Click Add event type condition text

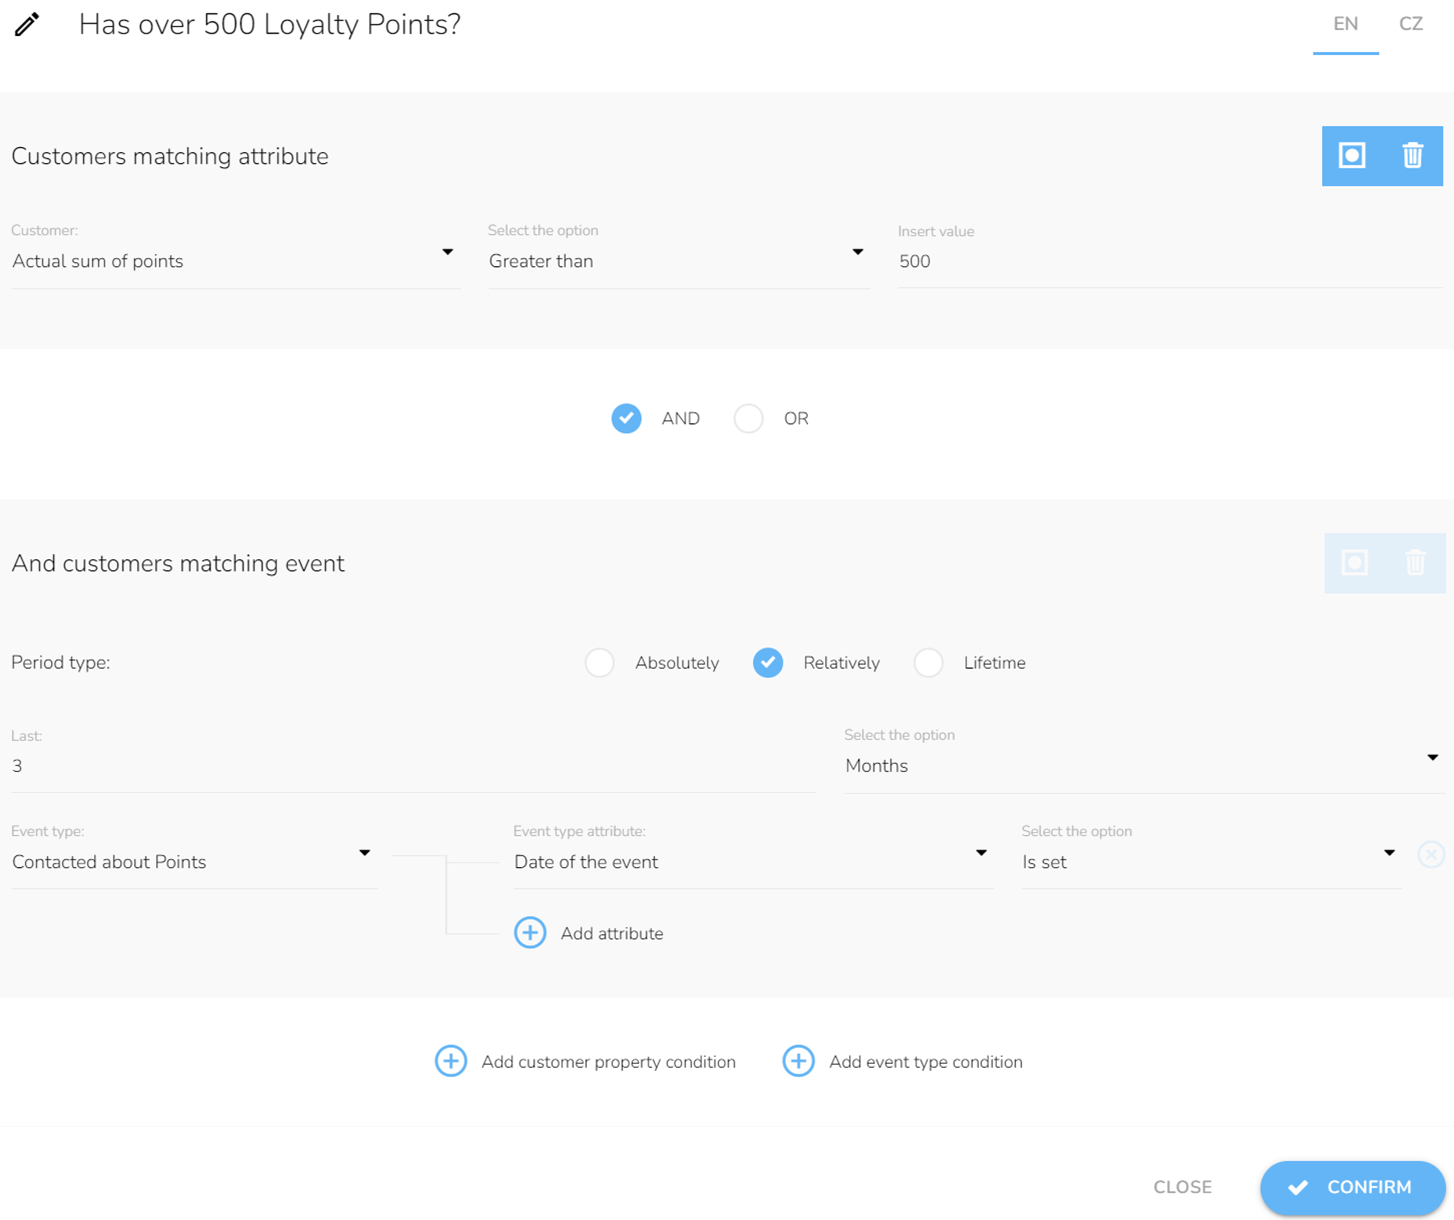click(926, 1062)
